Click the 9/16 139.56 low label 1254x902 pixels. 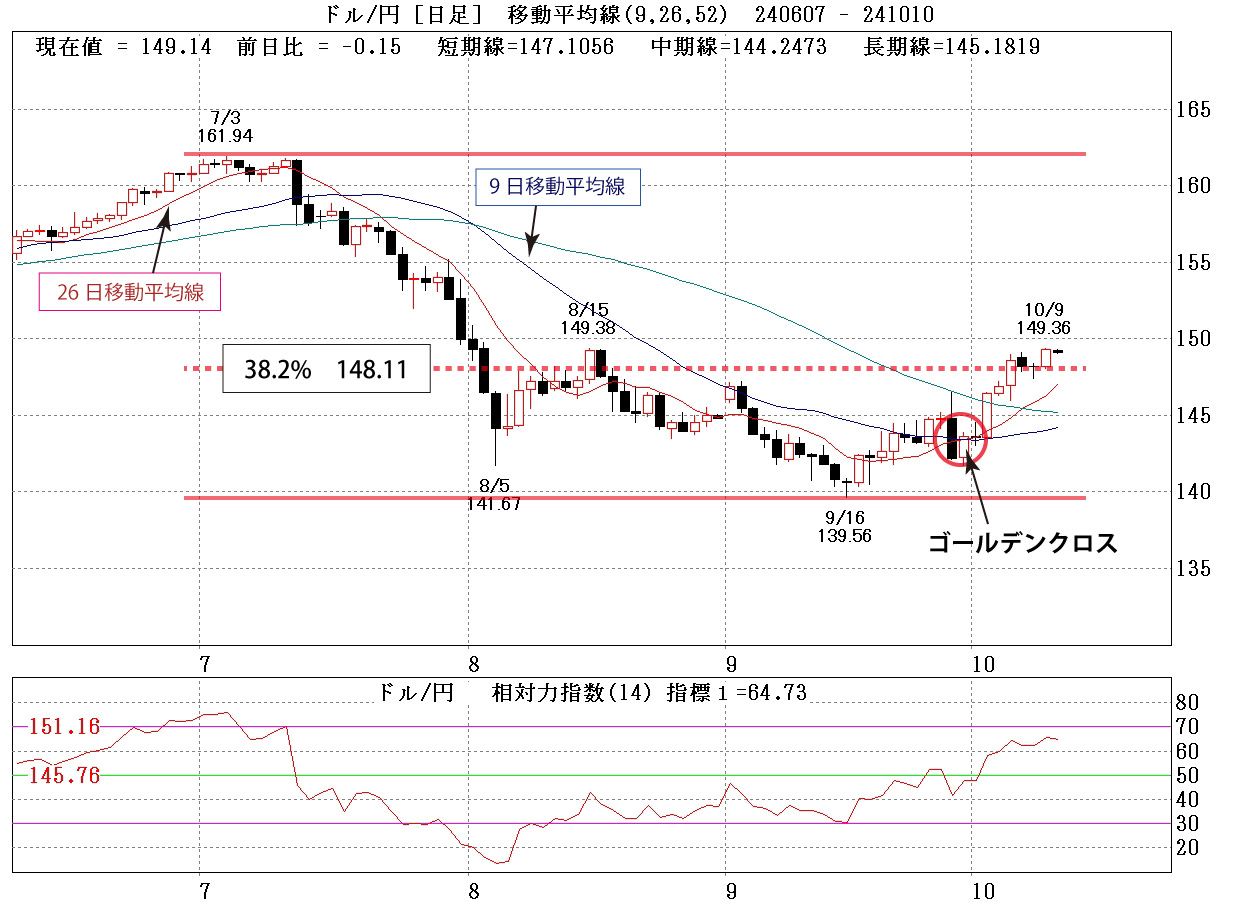pos(844,526)
